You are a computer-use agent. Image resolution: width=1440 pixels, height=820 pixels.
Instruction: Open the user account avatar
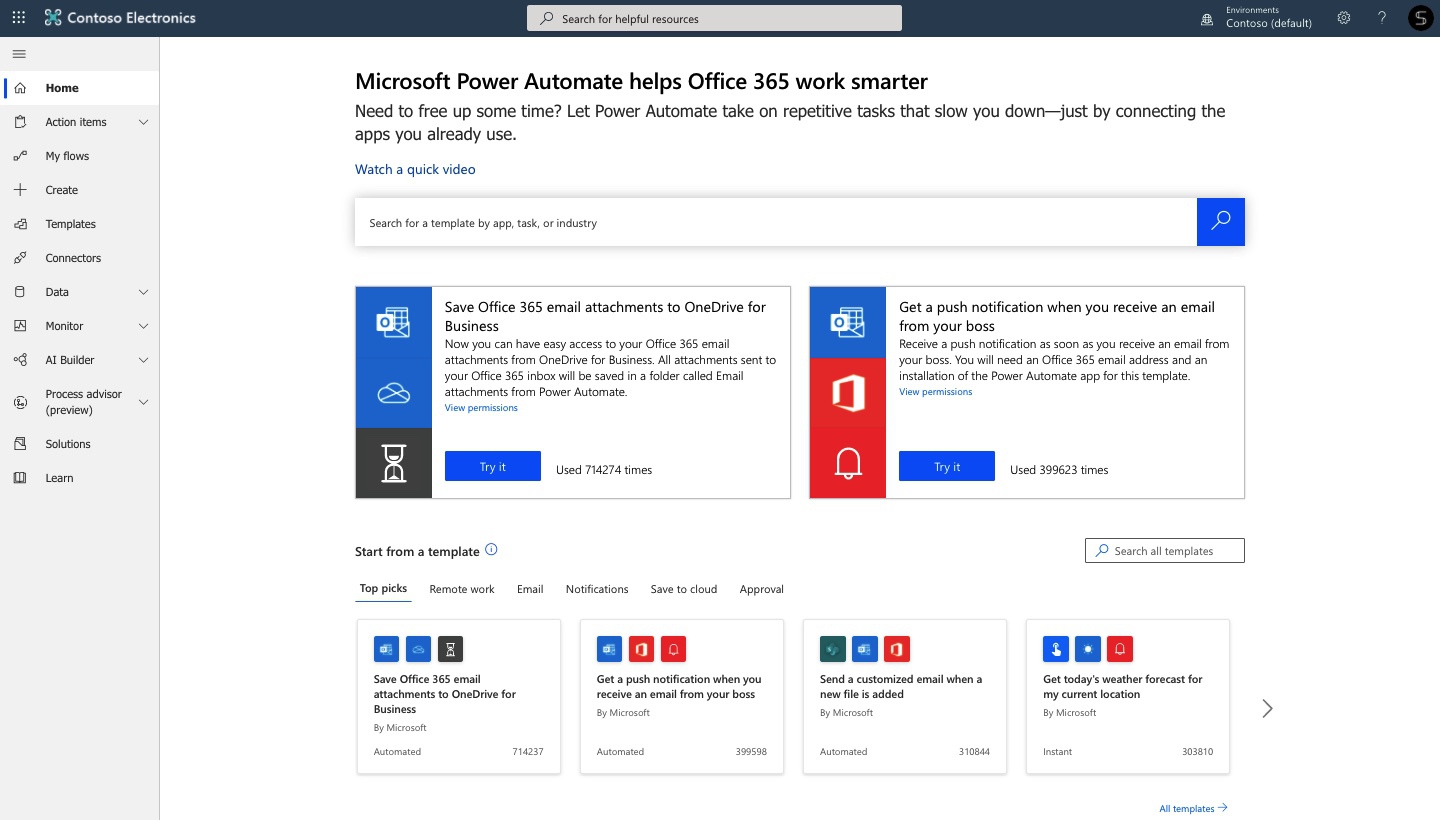pos(1420,18)
